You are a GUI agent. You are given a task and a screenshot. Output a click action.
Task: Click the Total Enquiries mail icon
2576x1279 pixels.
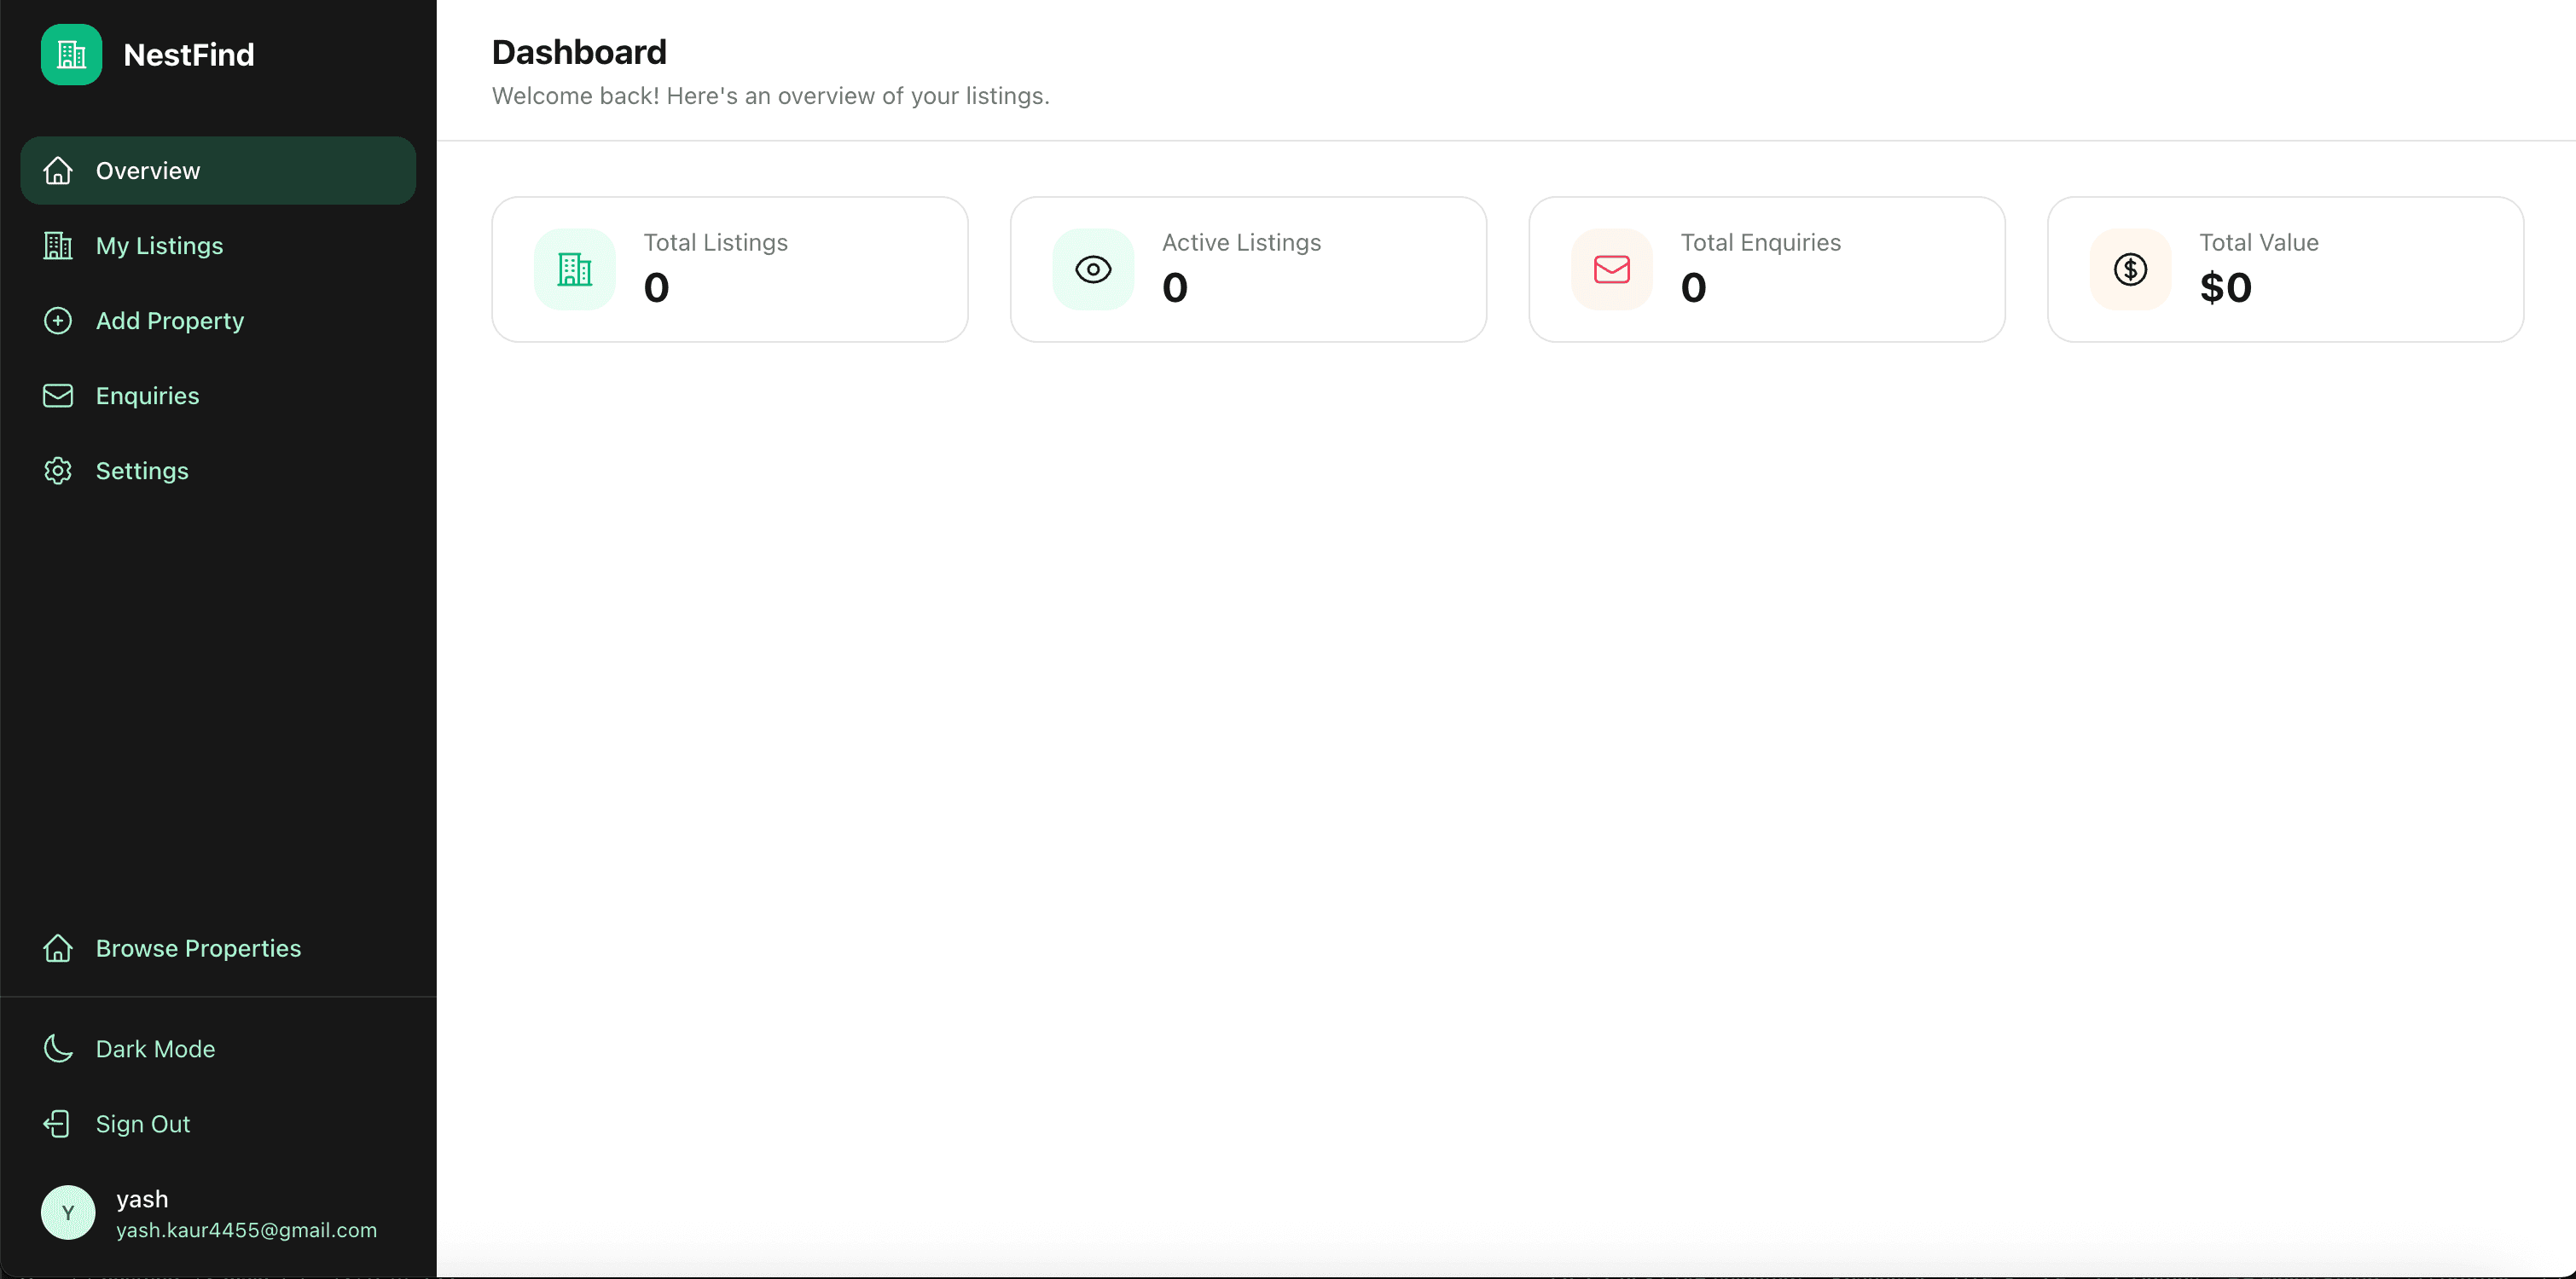(x=1610, y=269)
